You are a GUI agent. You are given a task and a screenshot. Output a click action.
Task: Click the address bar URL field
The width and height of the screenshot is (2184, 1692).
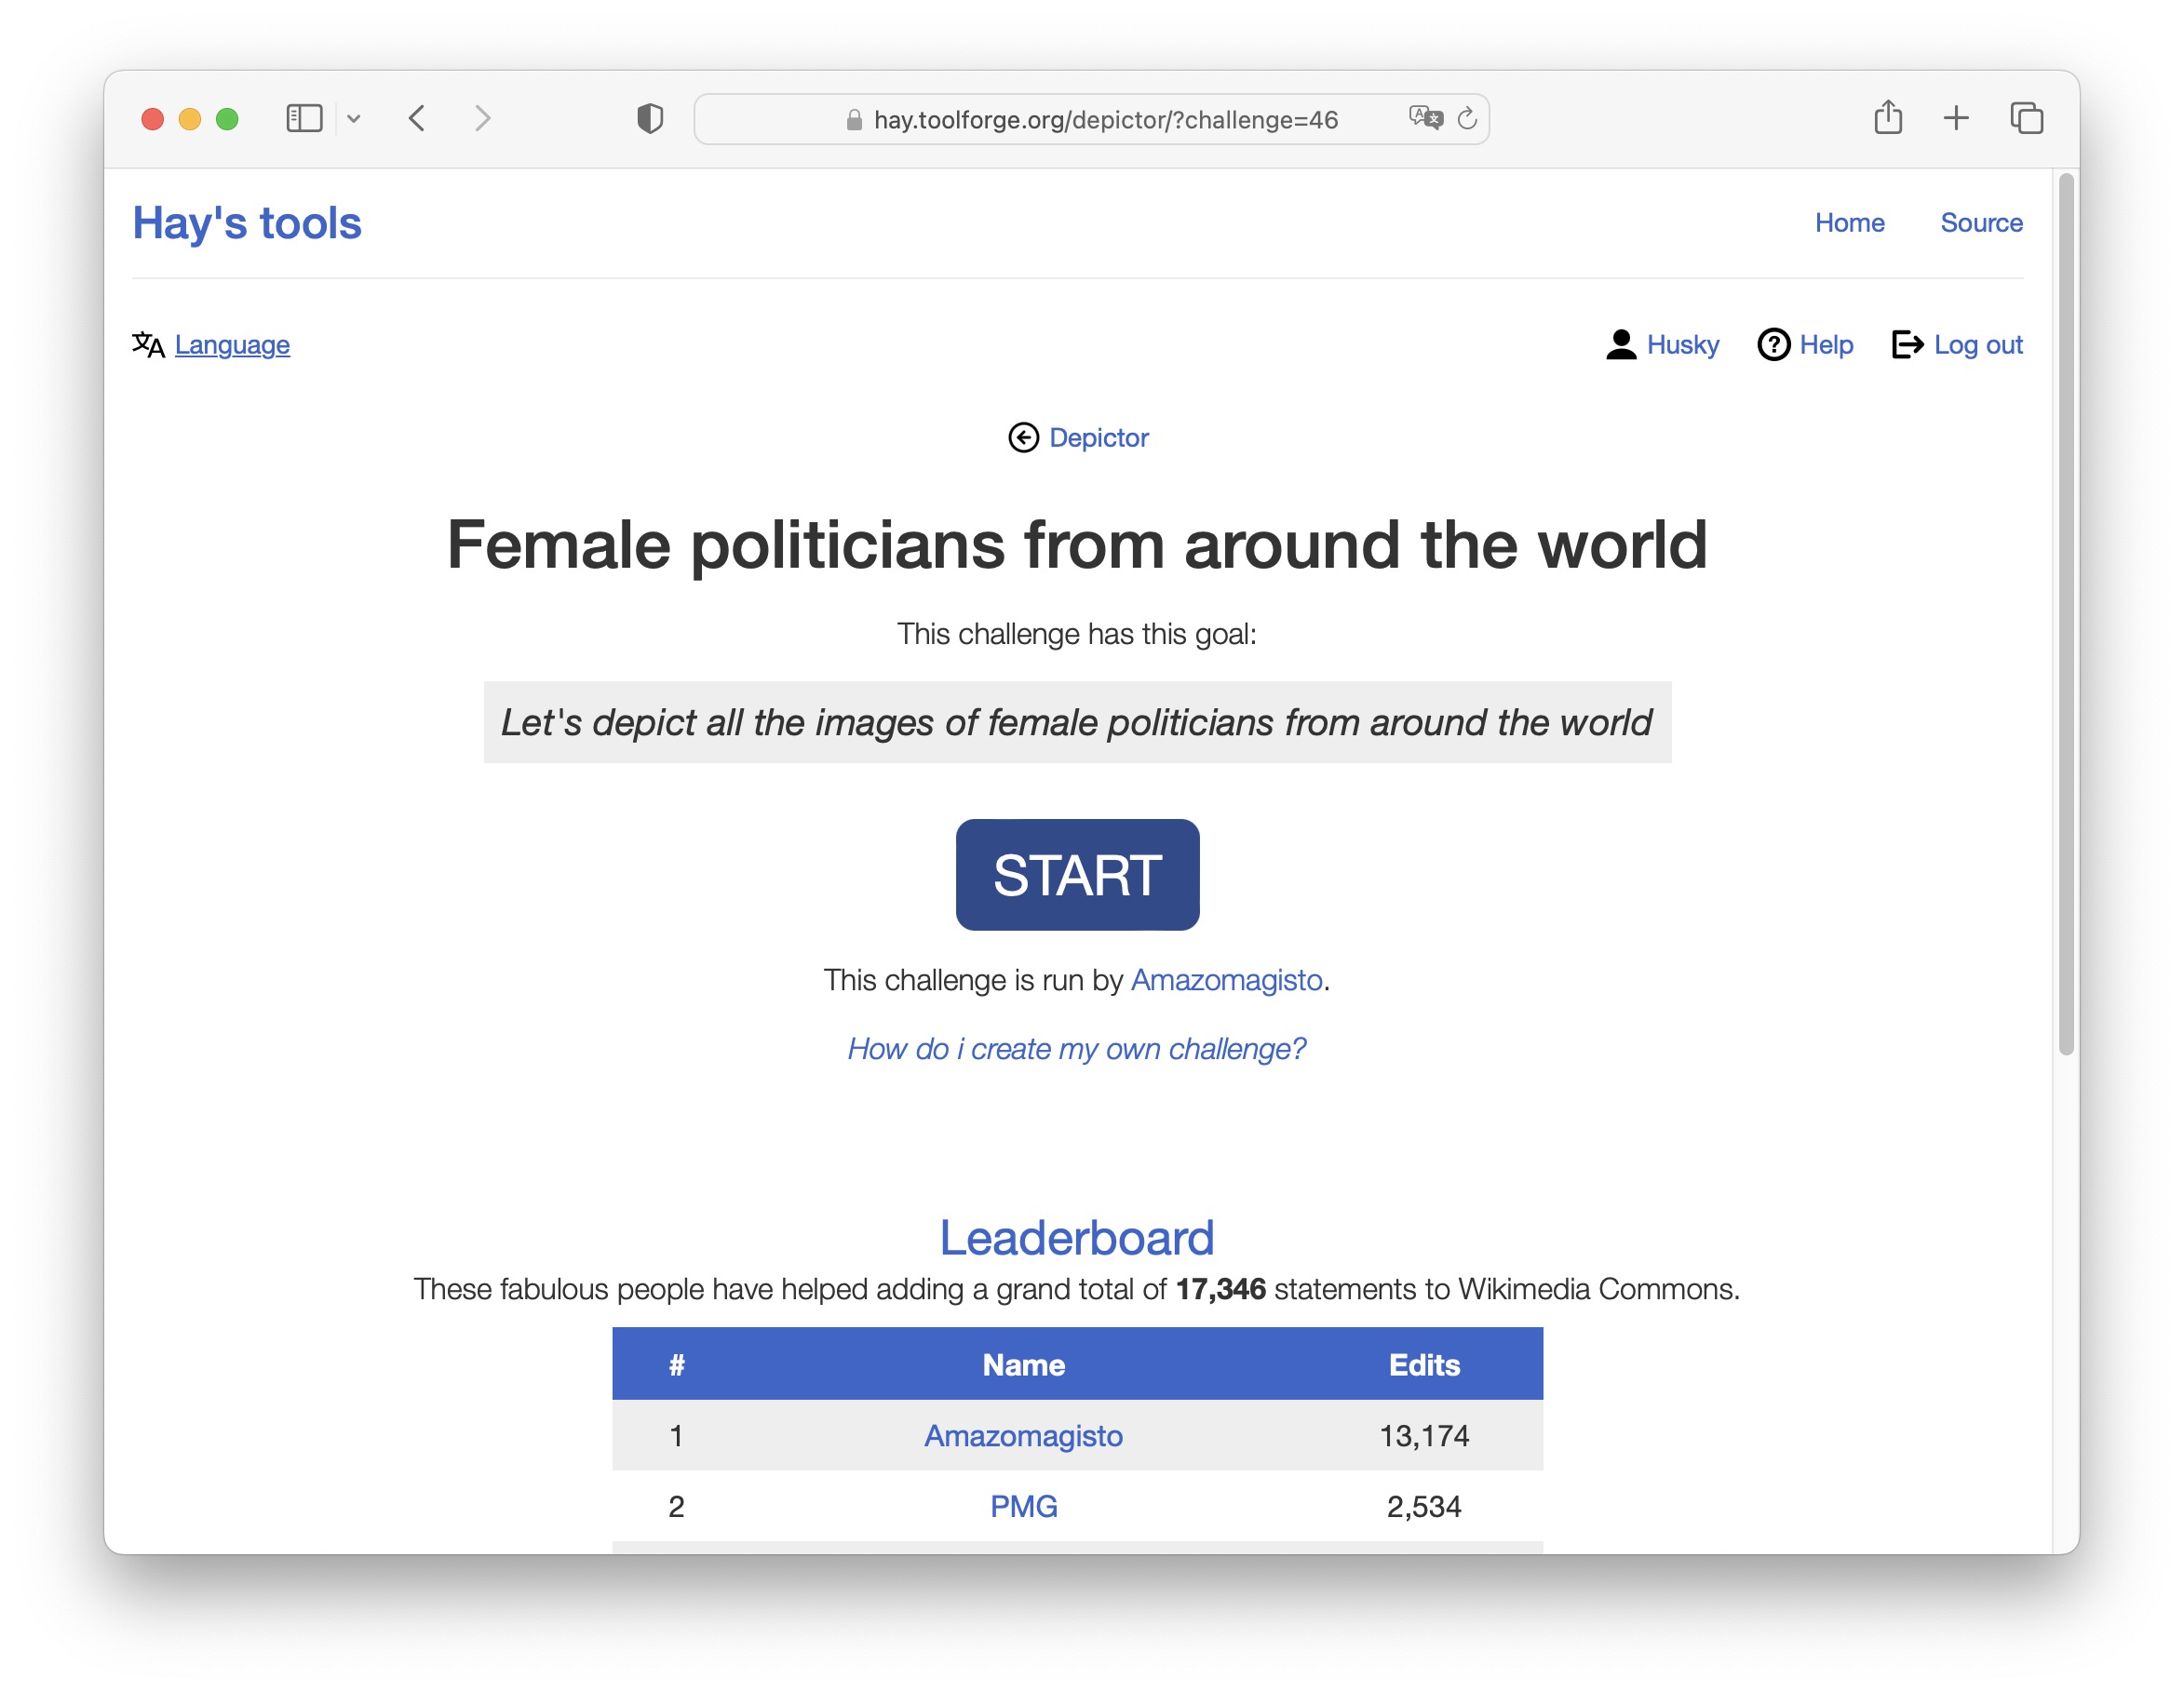click(x=1092, y=119)
